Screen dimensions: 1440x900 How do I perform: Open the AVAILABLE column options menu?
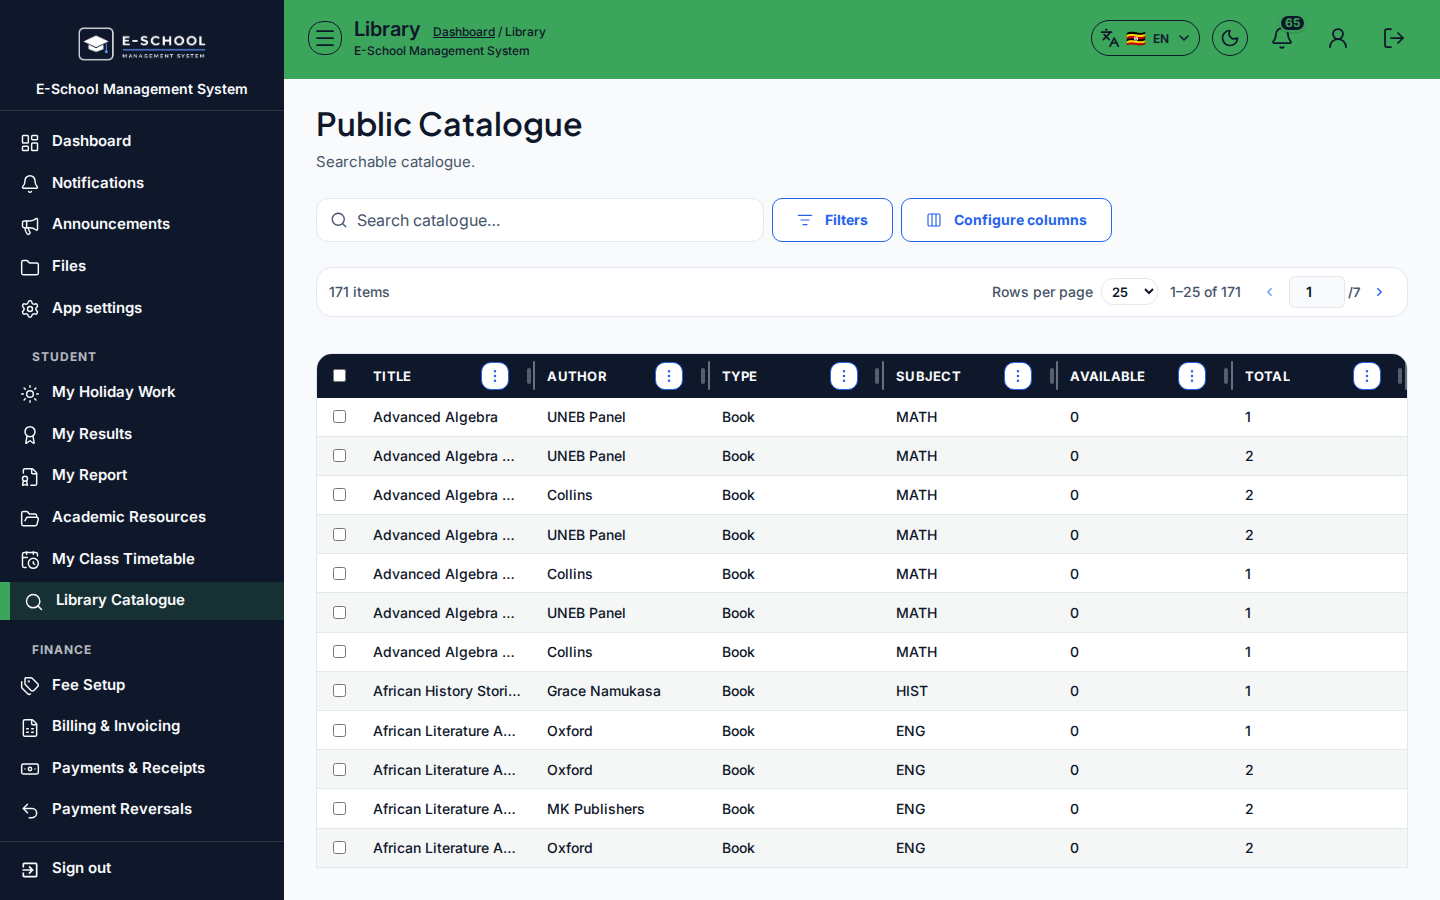pos(1192,376)
